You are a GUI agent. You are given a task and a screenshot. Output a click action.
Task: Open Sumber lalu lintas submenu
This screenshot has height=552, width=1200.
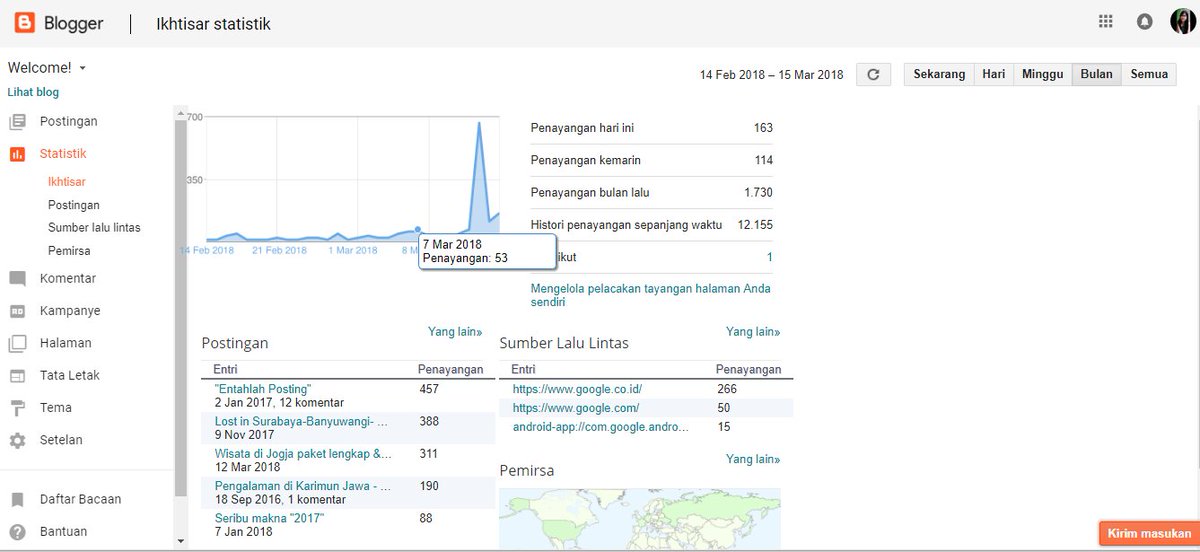94,228
